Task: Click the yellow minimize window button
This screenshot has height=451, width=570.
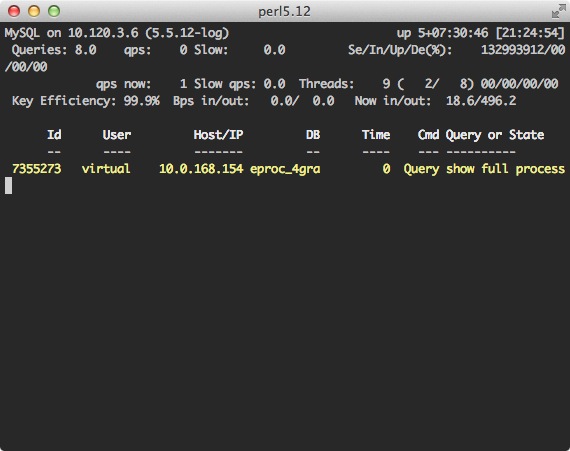Action: (34, 11)
